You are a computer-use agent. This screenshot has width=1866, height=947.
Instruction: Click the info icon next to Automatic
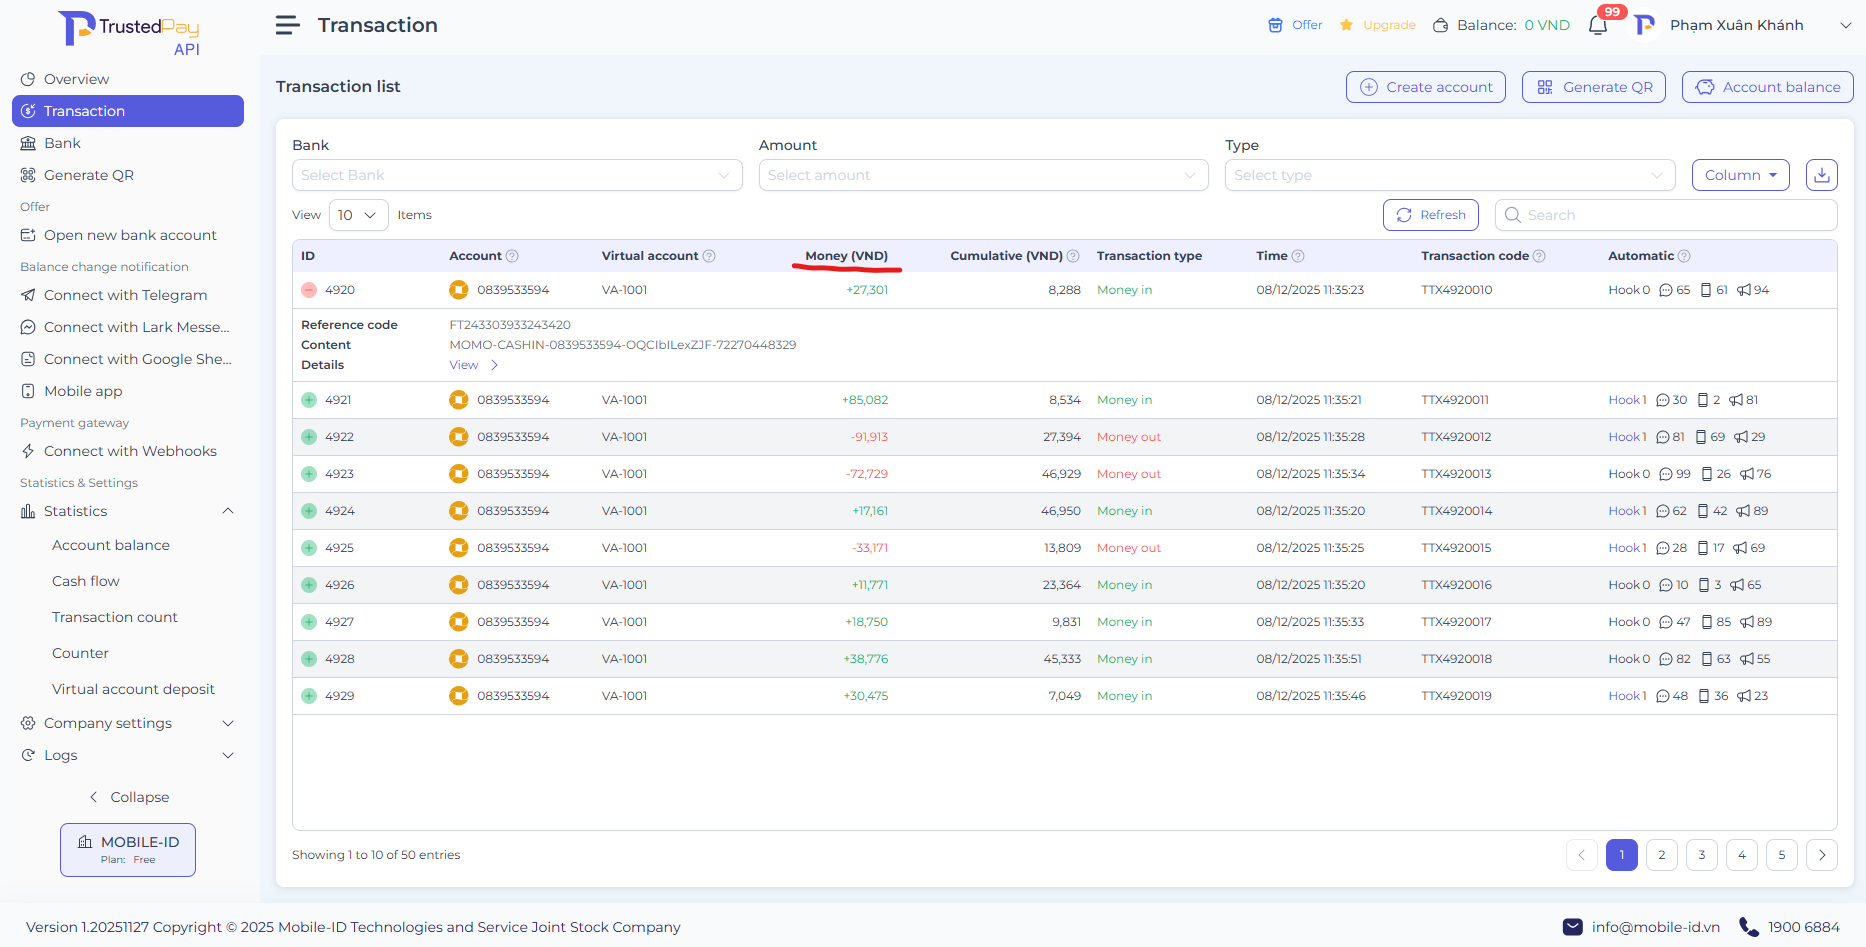[x=1684, y=256]
